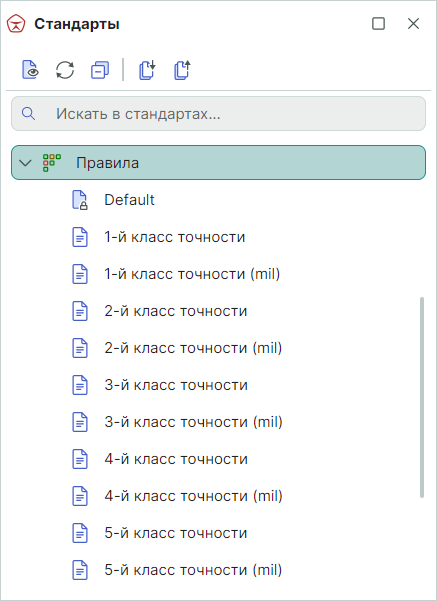Focus the Искать в стандартах search field

(x=218, y=113)
